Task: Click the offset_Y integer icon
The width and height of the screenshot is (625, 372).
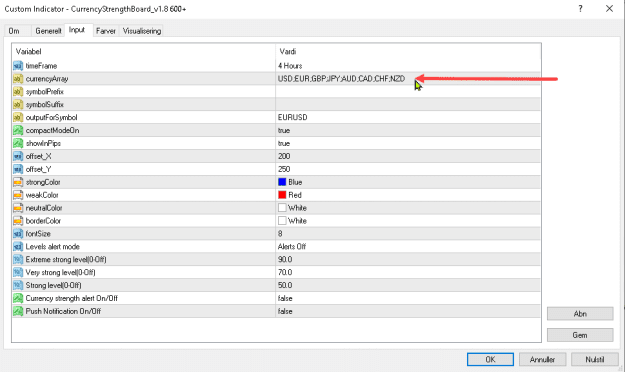Action: [x=18, y=169]
